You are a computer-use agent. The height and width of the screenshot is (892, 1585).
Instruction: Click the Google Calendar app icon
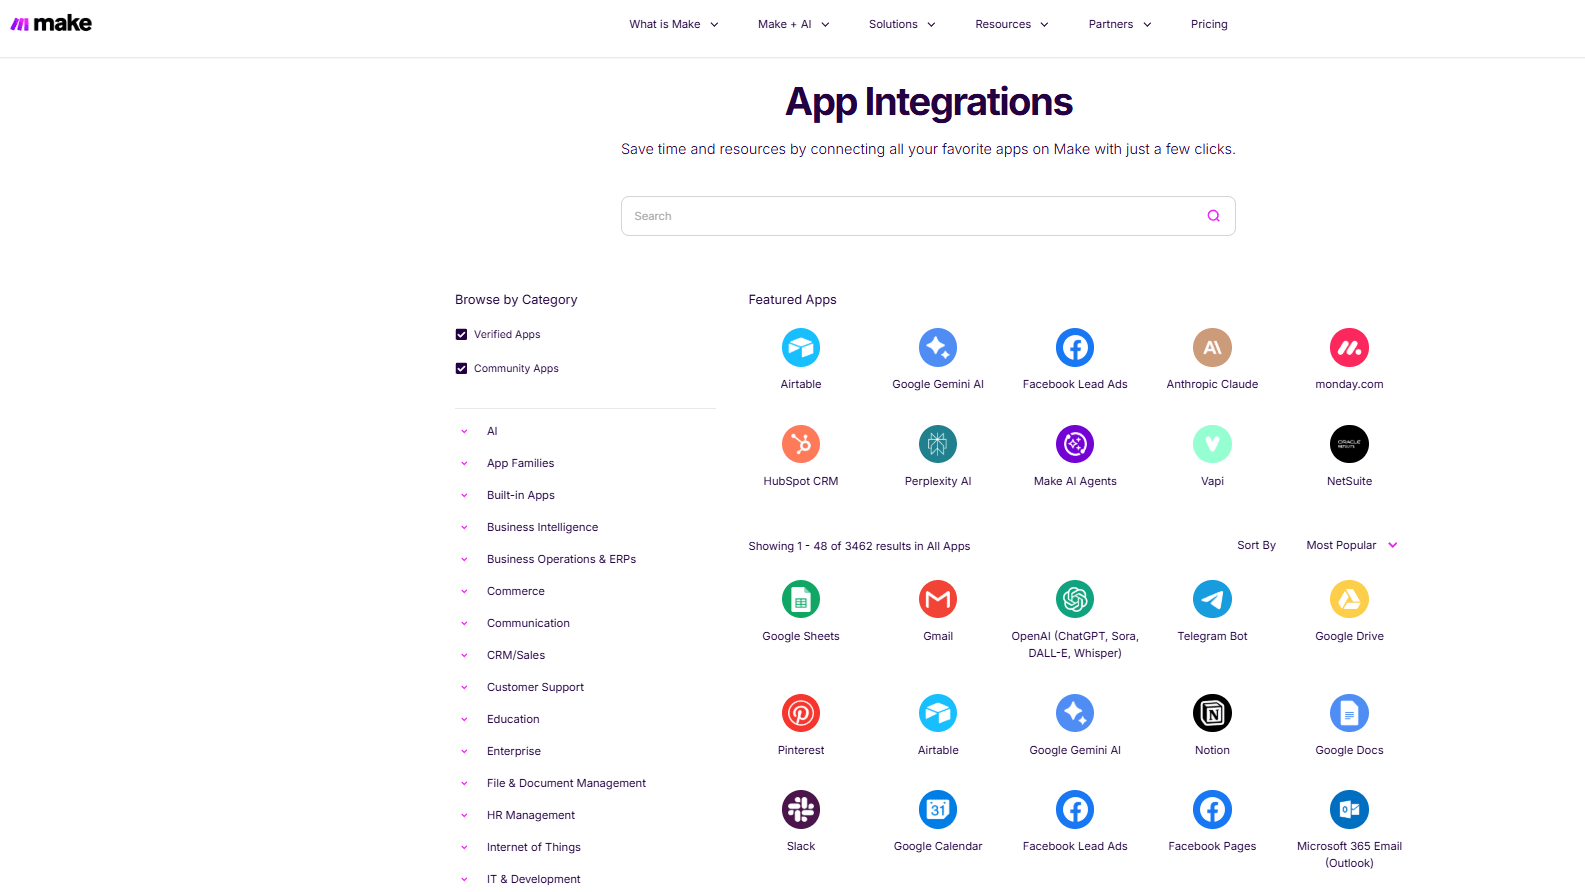tap(938, 810)
